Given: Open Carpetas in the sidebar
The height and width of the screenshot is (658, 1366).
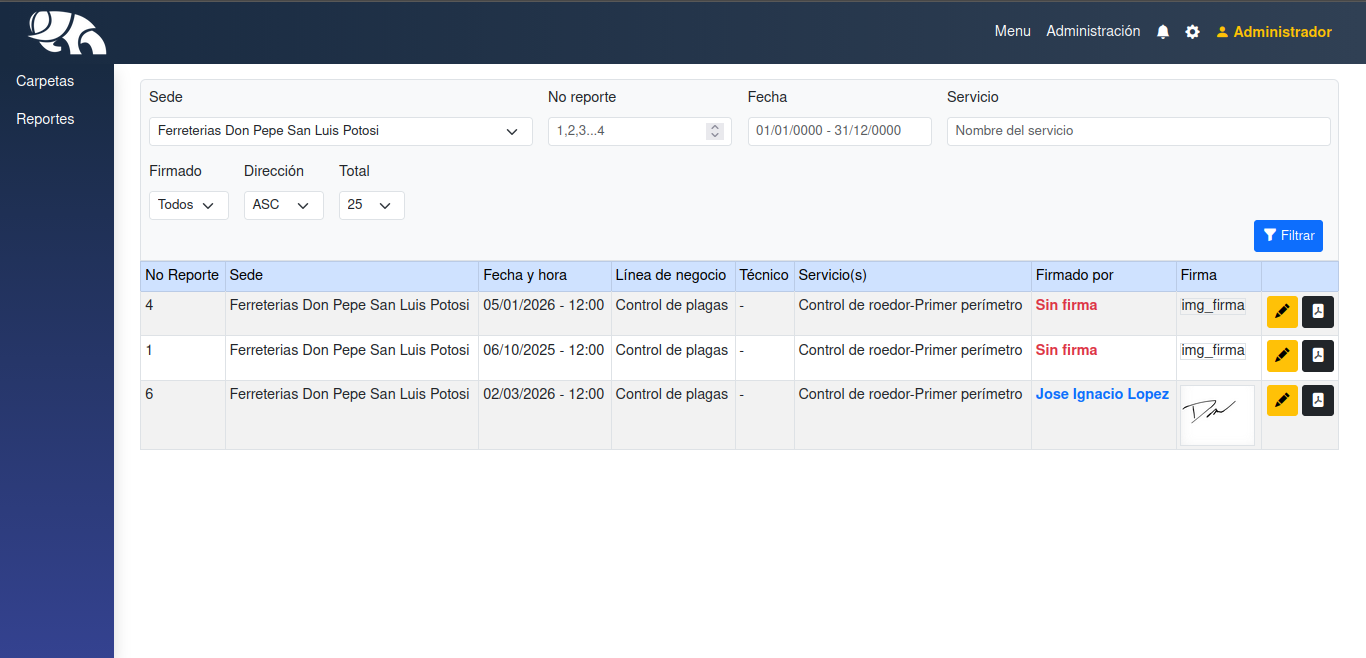Looking at the screenshot, I should pyautogui.click(x=45, y=81).
